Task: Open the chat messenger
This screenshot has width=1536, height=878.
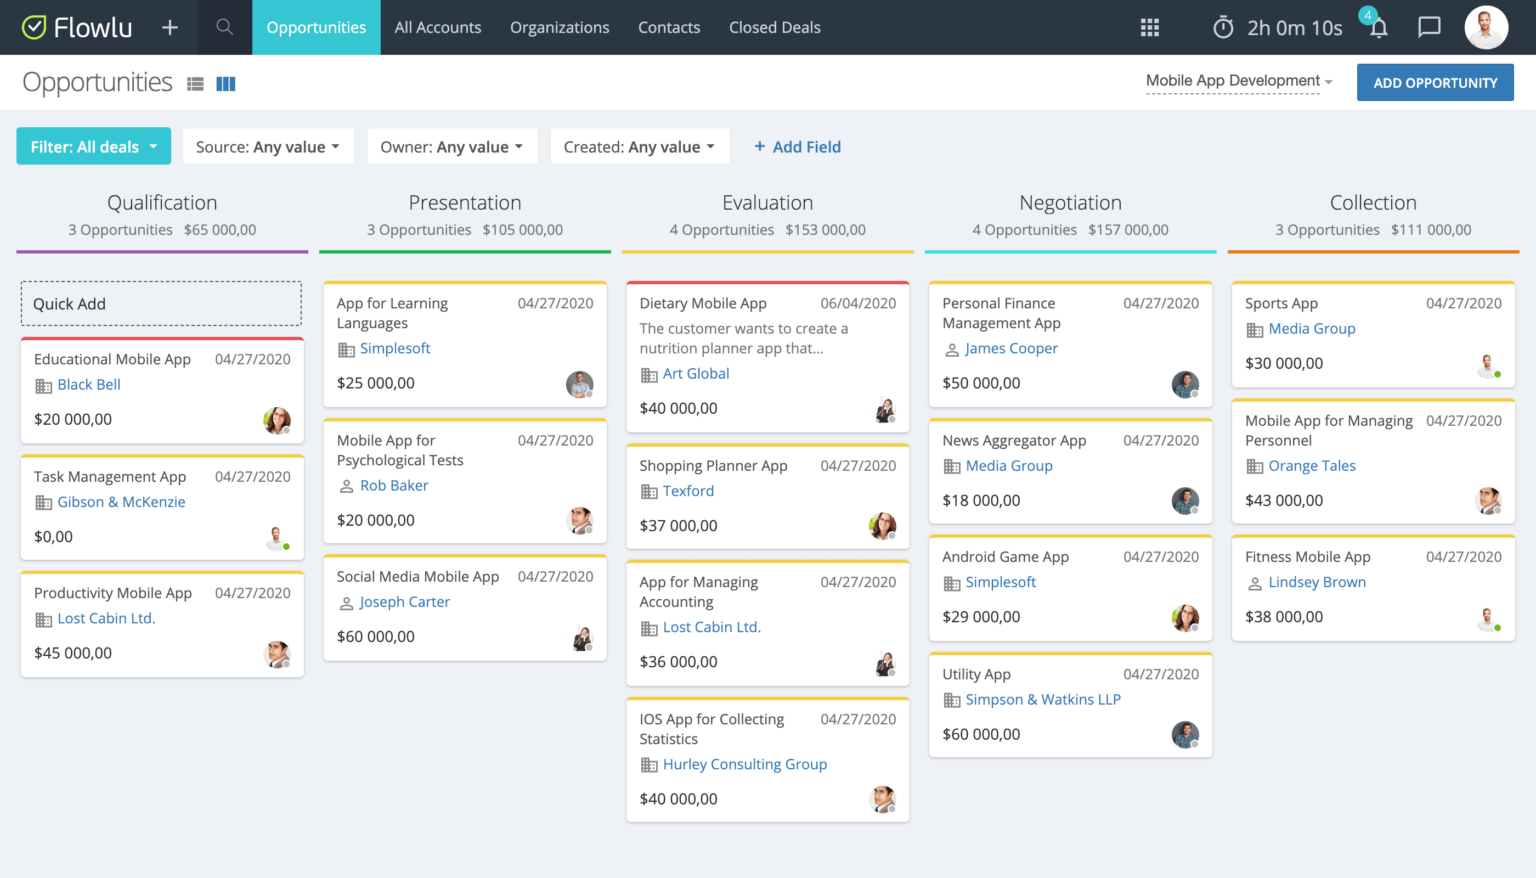Action: pyautogui.click(x=1429, y=27)
